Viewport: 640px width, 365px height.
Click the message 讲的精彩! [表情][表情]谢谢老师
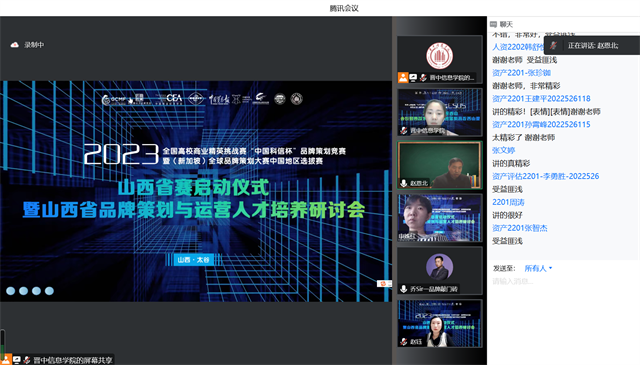point(546,111)
